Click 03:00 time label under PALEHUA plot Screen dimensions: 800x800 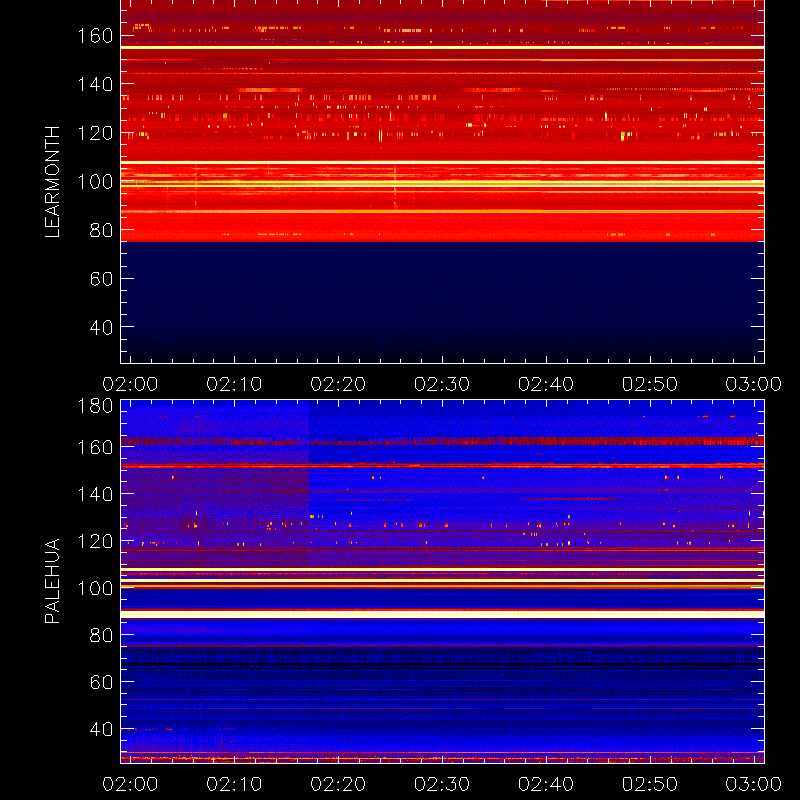tap(754, 784)
